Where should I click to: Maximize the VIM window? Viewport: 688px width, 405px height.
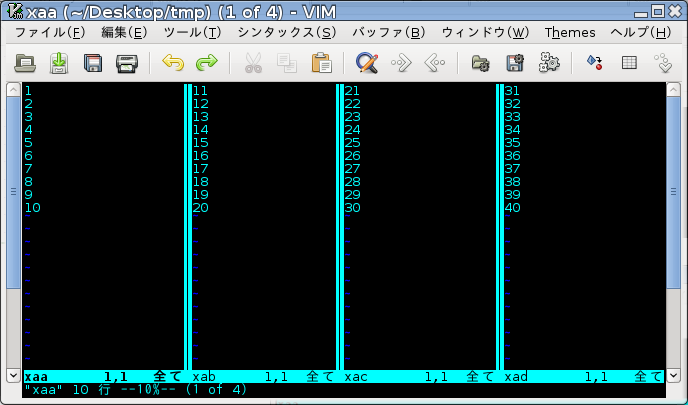tap(658, 11)
